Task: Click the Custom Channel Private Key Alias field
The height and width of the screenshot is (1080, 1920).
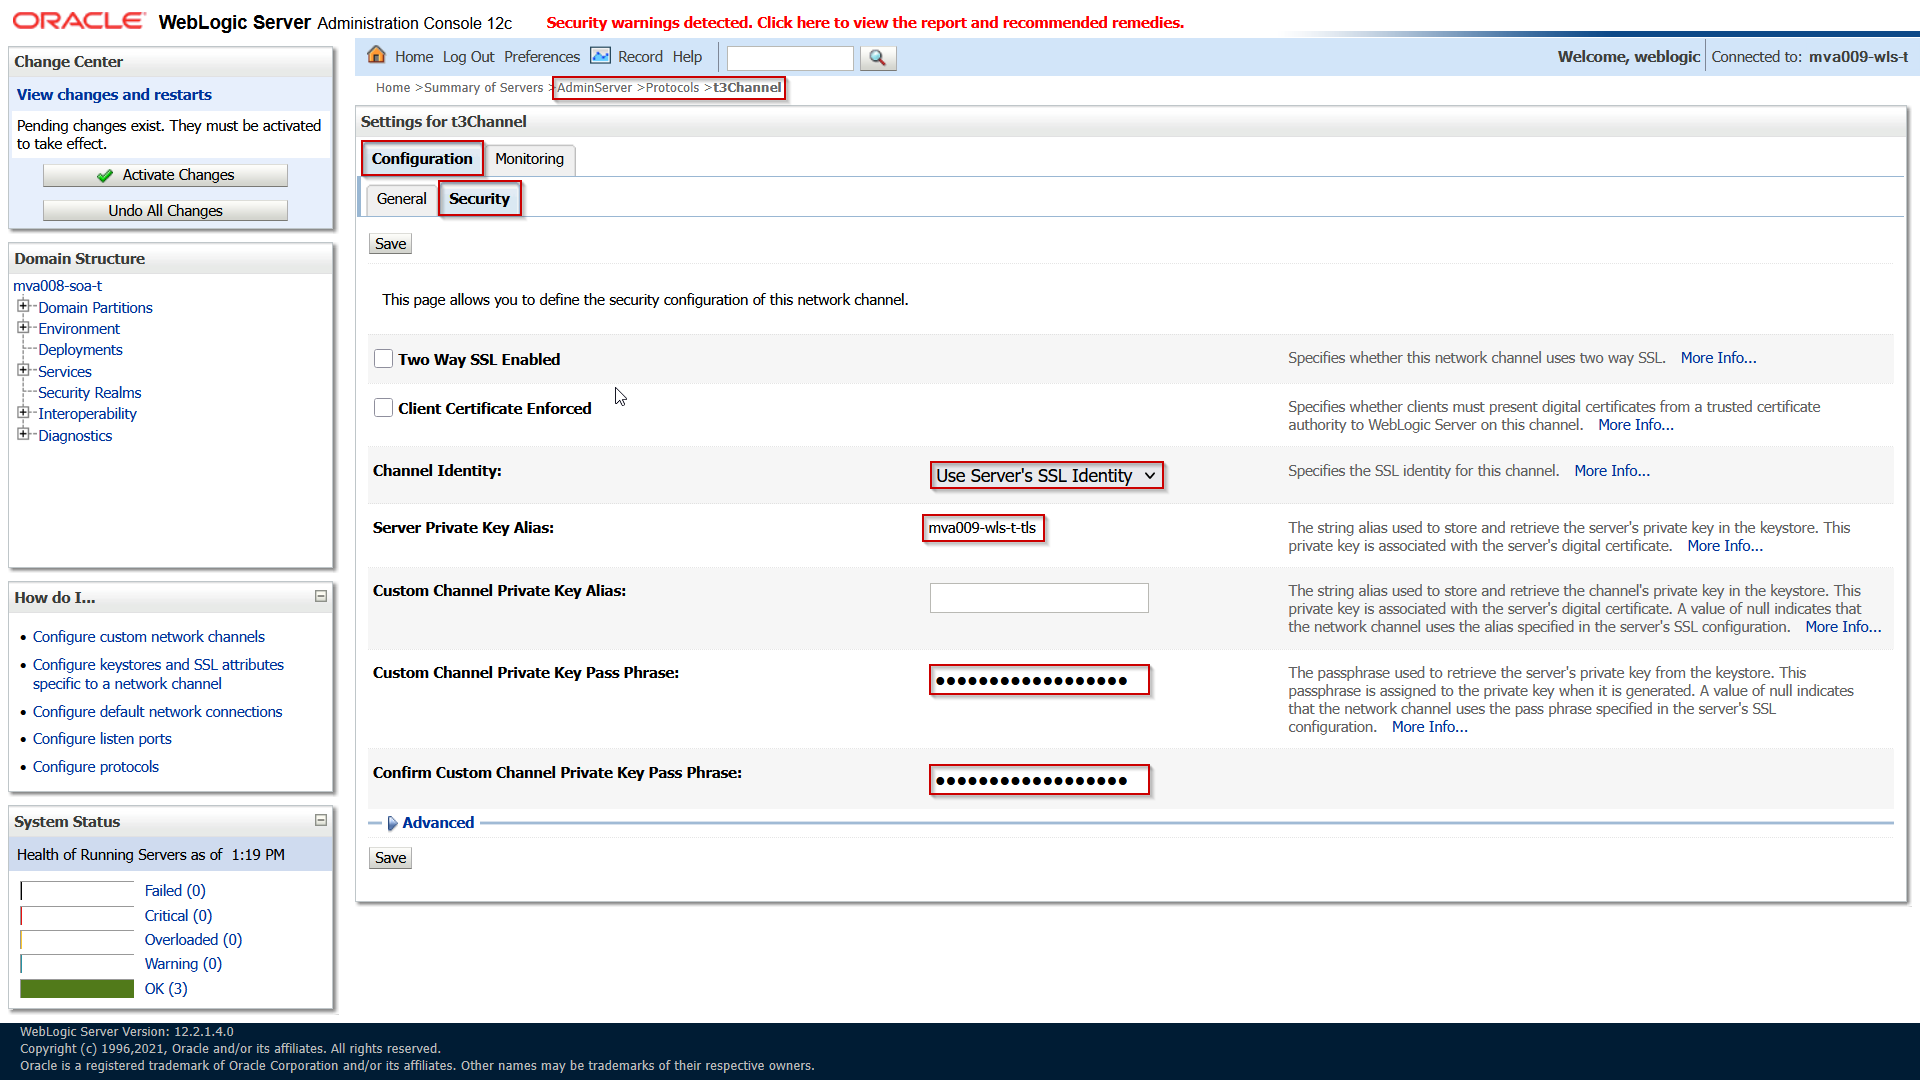Action: tap(1038, 598)
